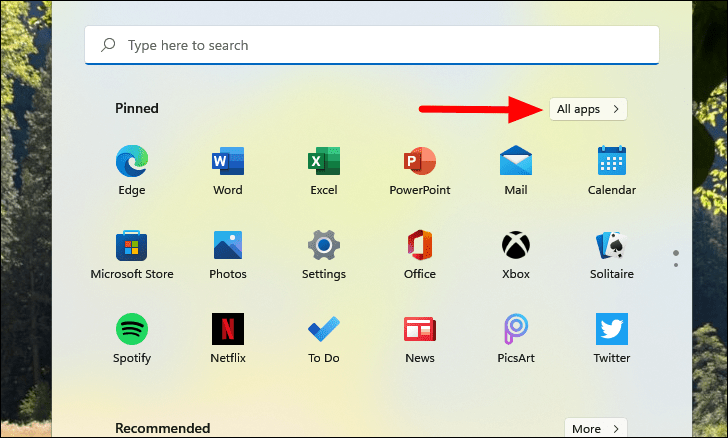Open the Calendar app
This screenshot has width=728, height=438.
coord(612,170)
